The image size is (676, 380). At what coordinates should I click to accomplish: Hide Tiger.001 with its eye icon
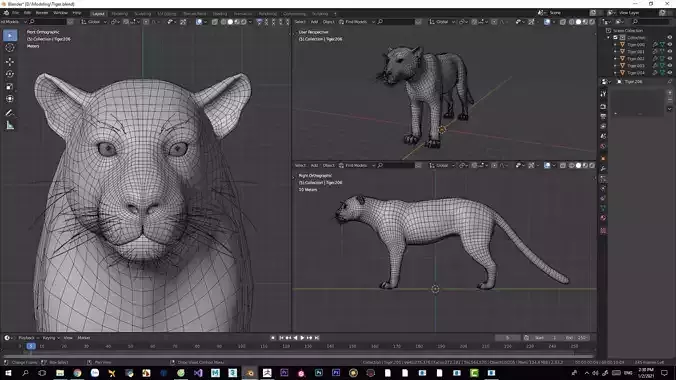pos(670,51)
